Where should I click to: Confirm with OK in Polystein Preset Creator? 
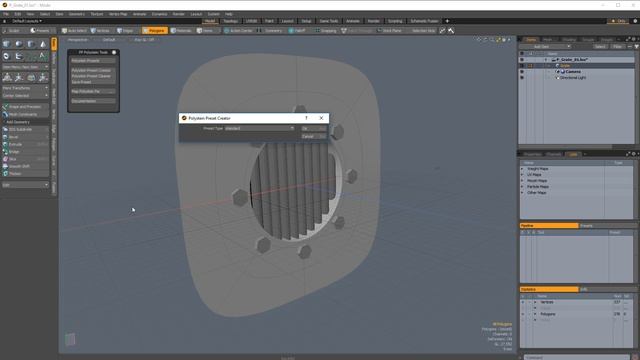click(313, 128)
